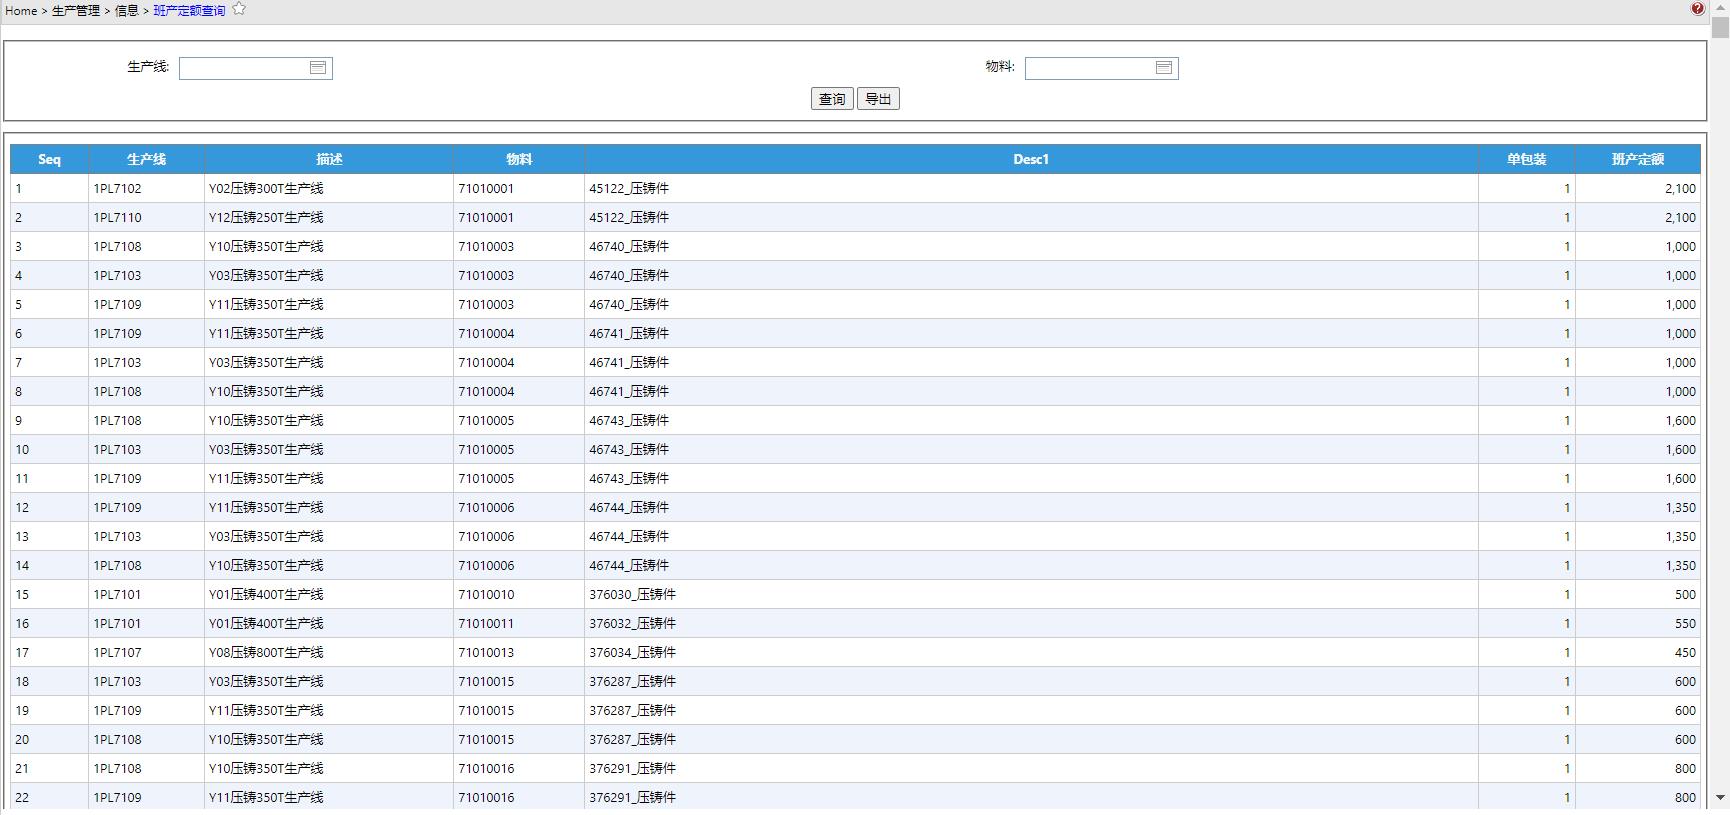Focus the 物料 input field

point(1088,68)
